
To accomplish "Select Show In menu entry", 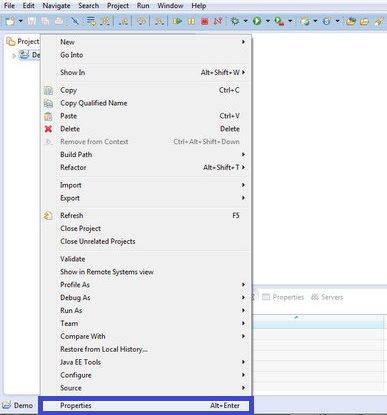I will [146, 72].
